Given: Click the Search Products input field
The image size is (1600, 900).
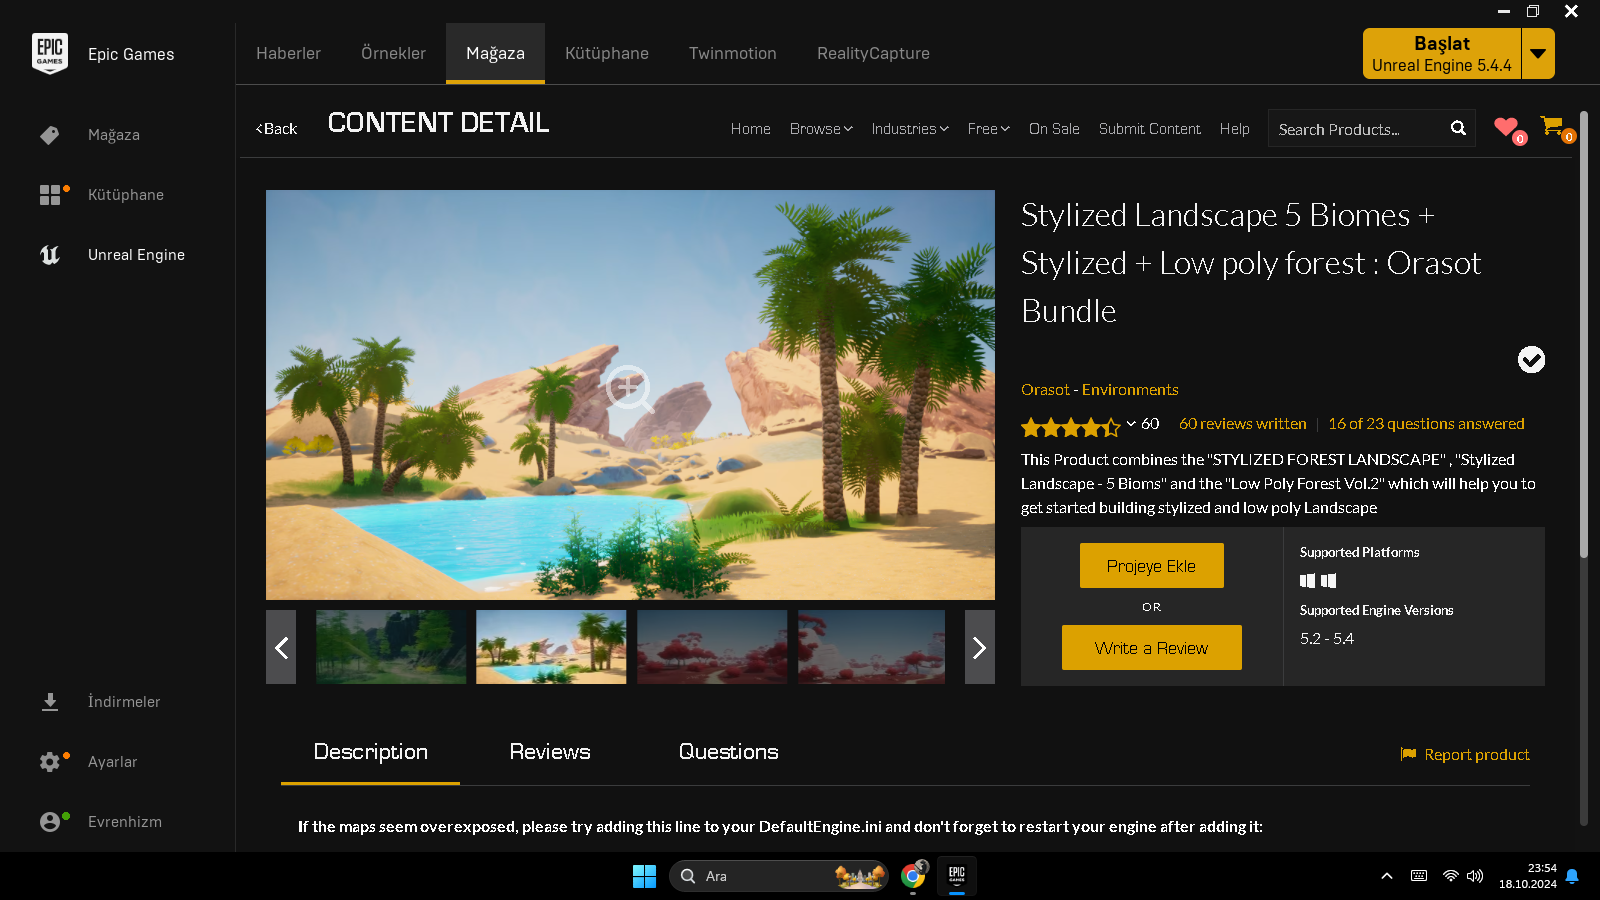Looking at the screenshot, I should pos(1359,129).
